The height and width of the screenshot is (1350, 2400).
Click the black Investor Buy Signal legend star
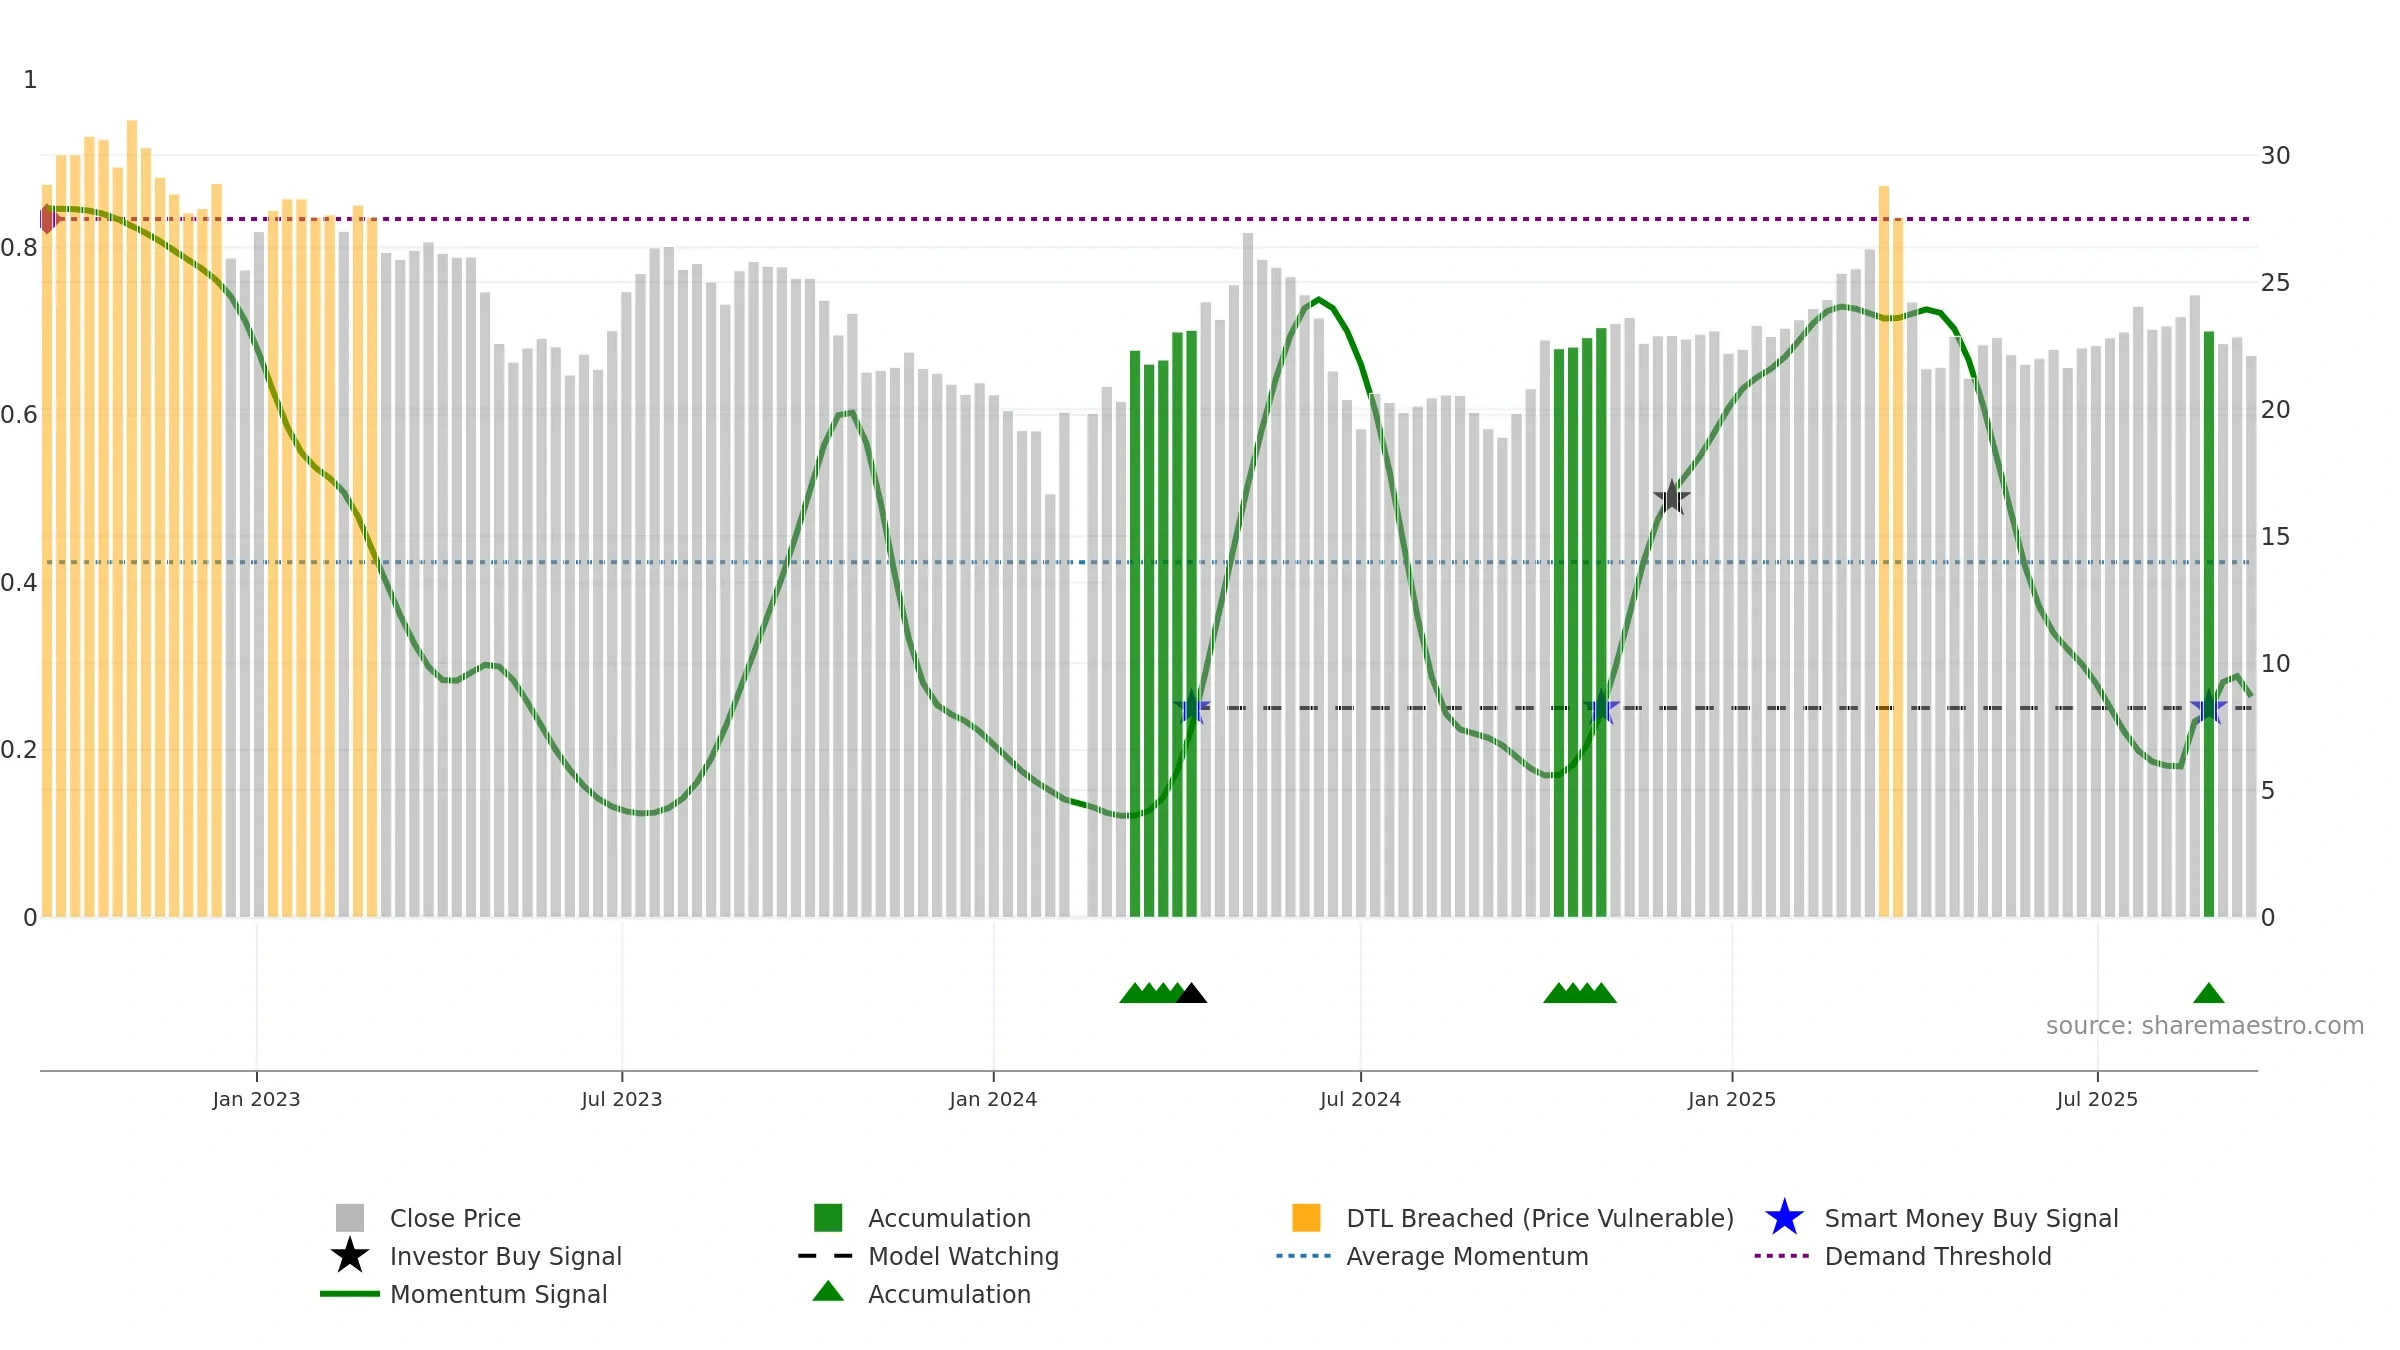(x=350, y=1256)
